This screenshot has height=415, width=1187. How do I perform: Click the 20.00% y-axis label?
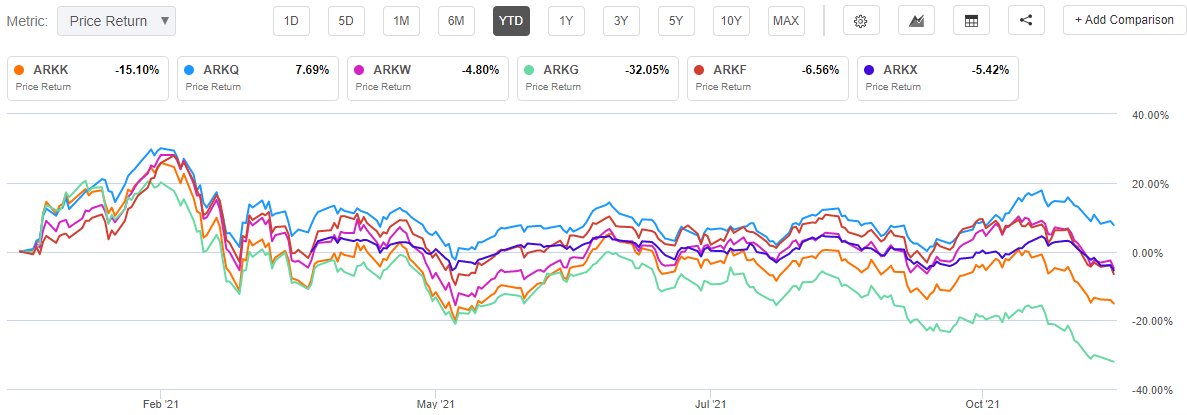(1151, 184)
